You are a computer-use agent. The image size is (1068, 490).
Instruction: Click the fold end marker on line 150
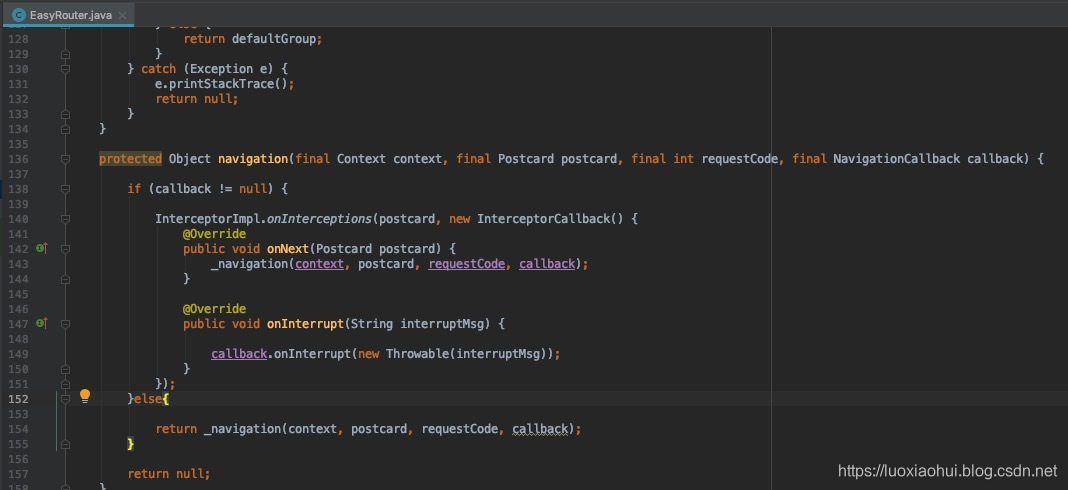pyautogui.click(x=65, y=369)
